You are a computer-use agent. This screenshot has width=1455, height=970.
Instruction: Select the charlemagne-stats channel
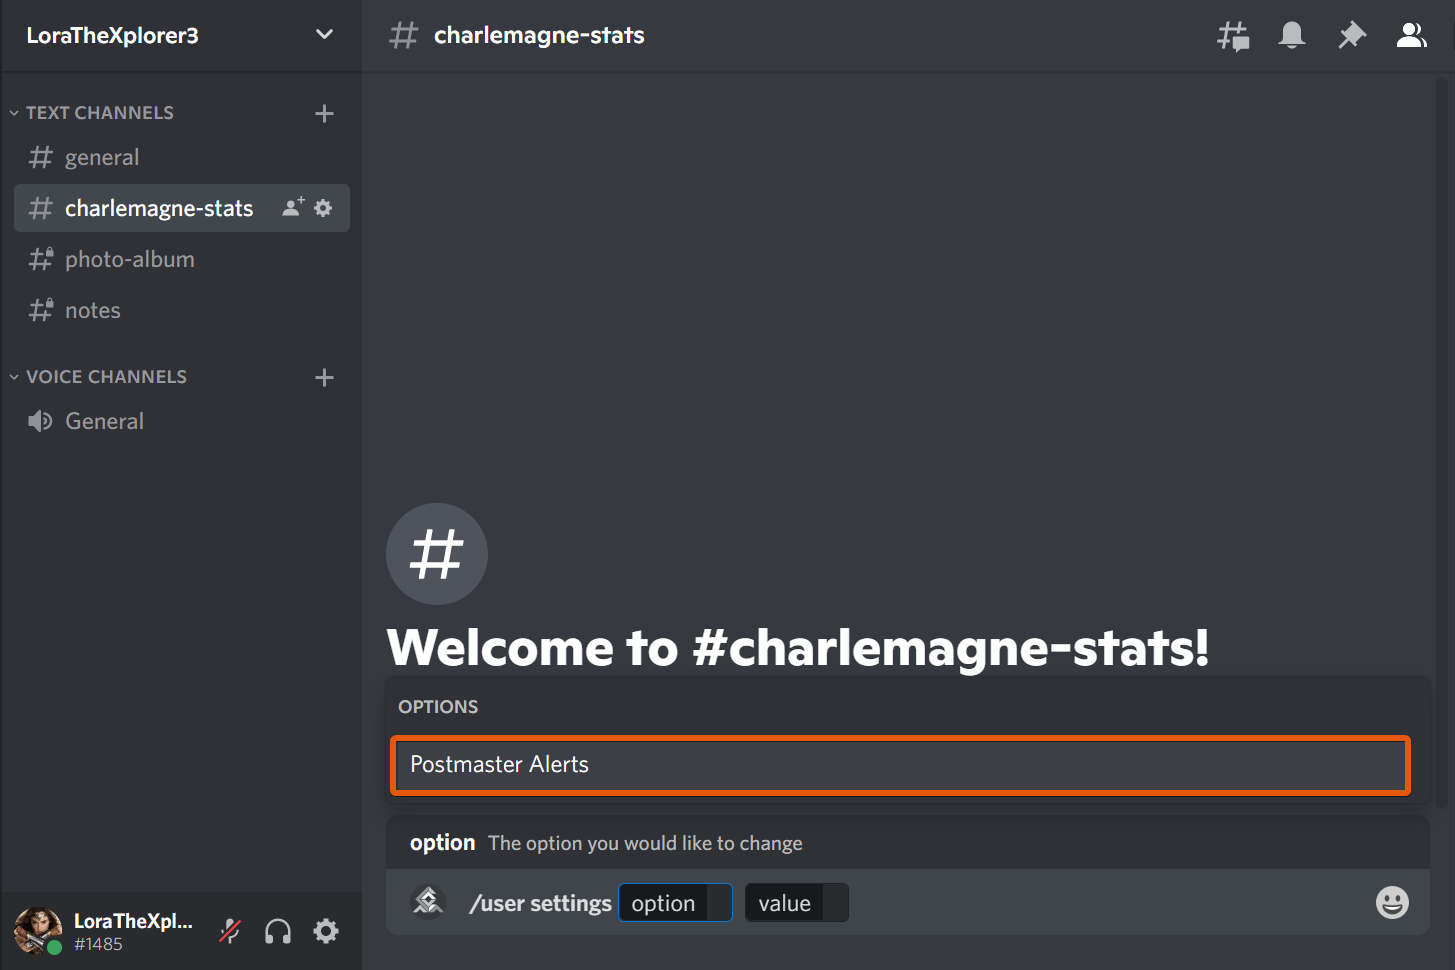(x=182, y=208)
